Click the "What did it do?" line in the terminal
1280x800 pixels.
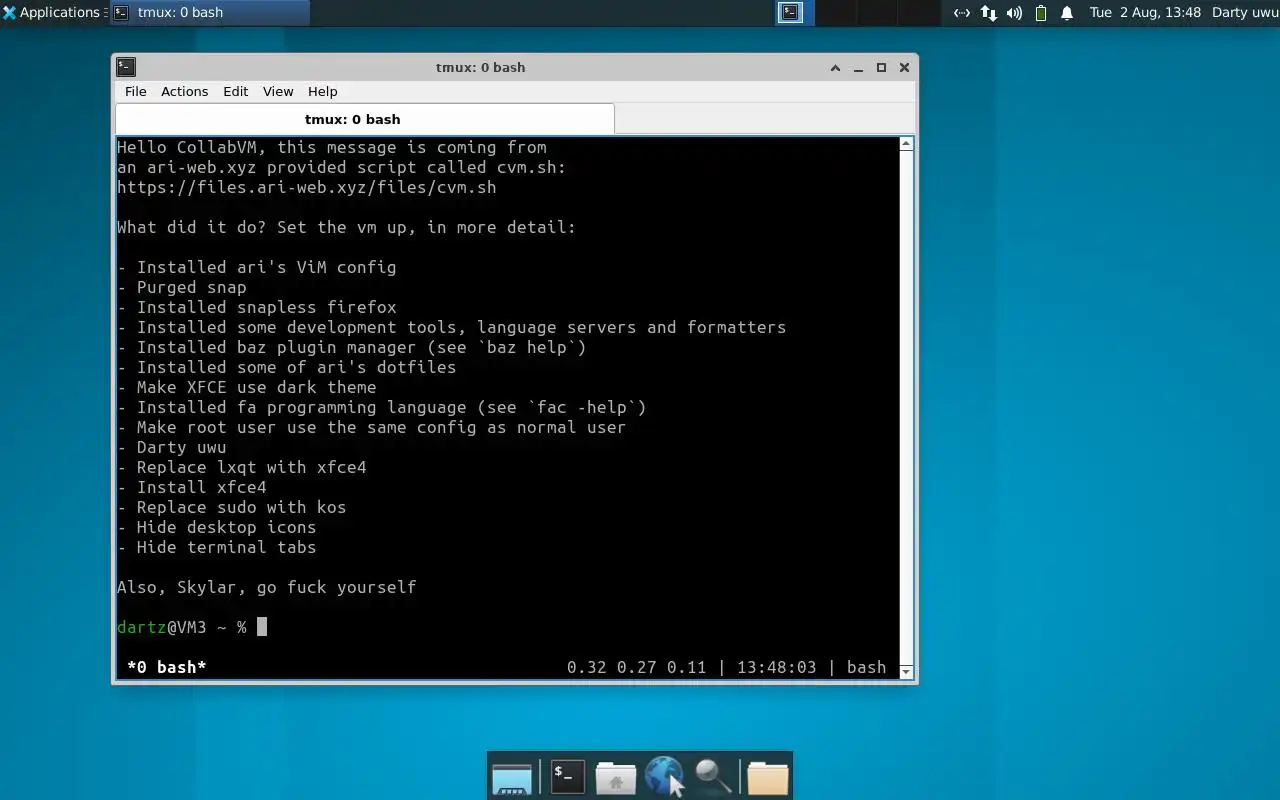pos(346,227)
